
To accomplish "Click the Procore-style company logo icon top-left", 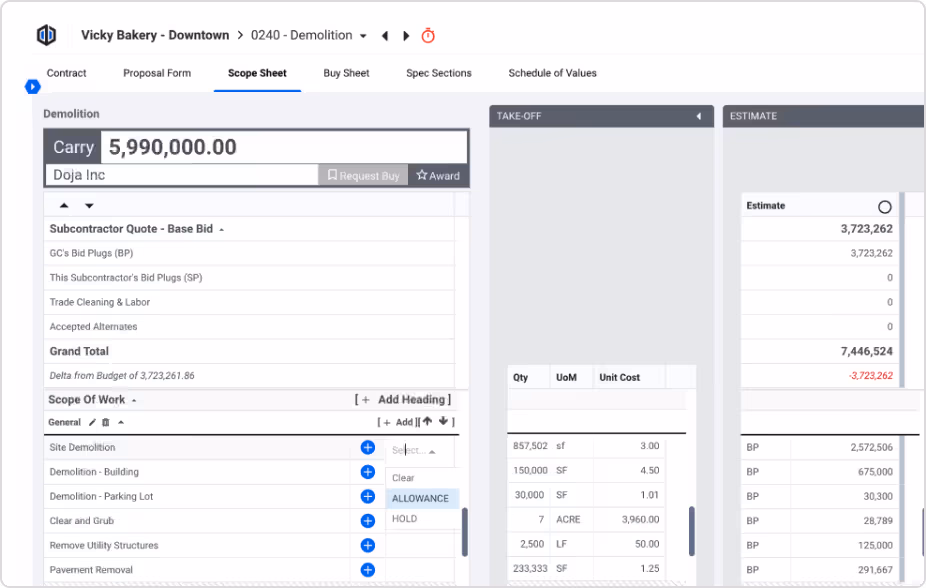I will click(45, 34).
